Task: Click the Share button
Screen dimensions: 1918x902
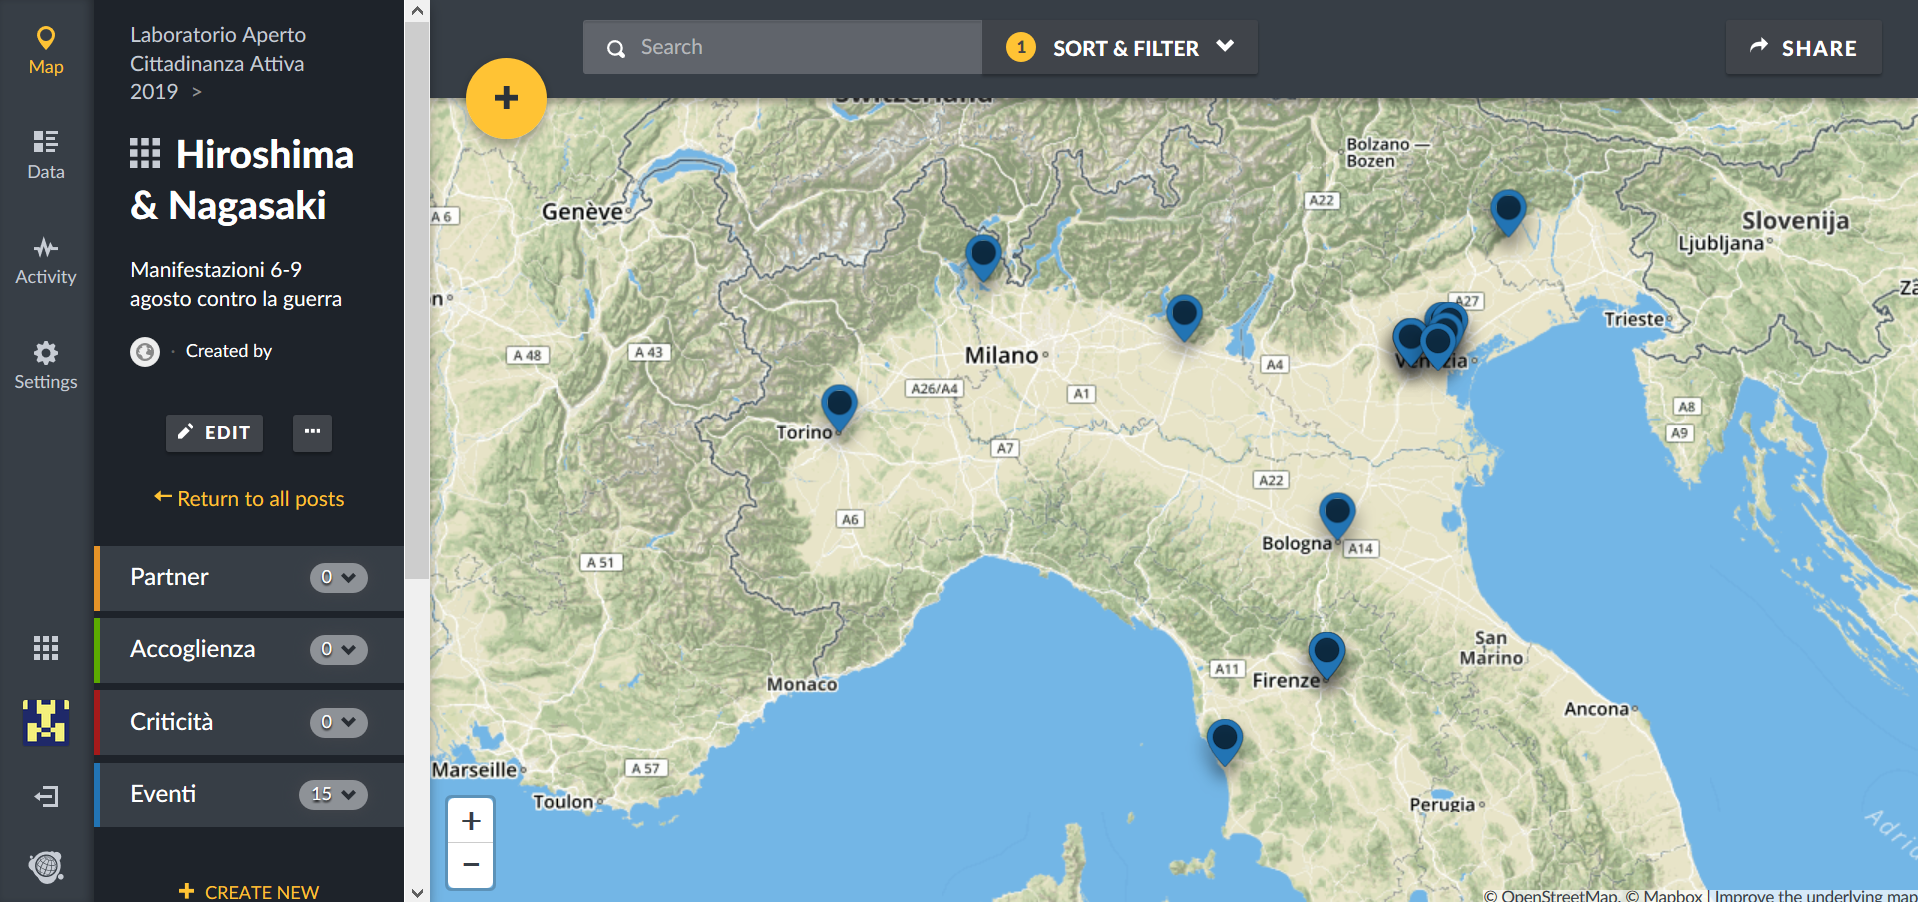Action: (1803, 48)
